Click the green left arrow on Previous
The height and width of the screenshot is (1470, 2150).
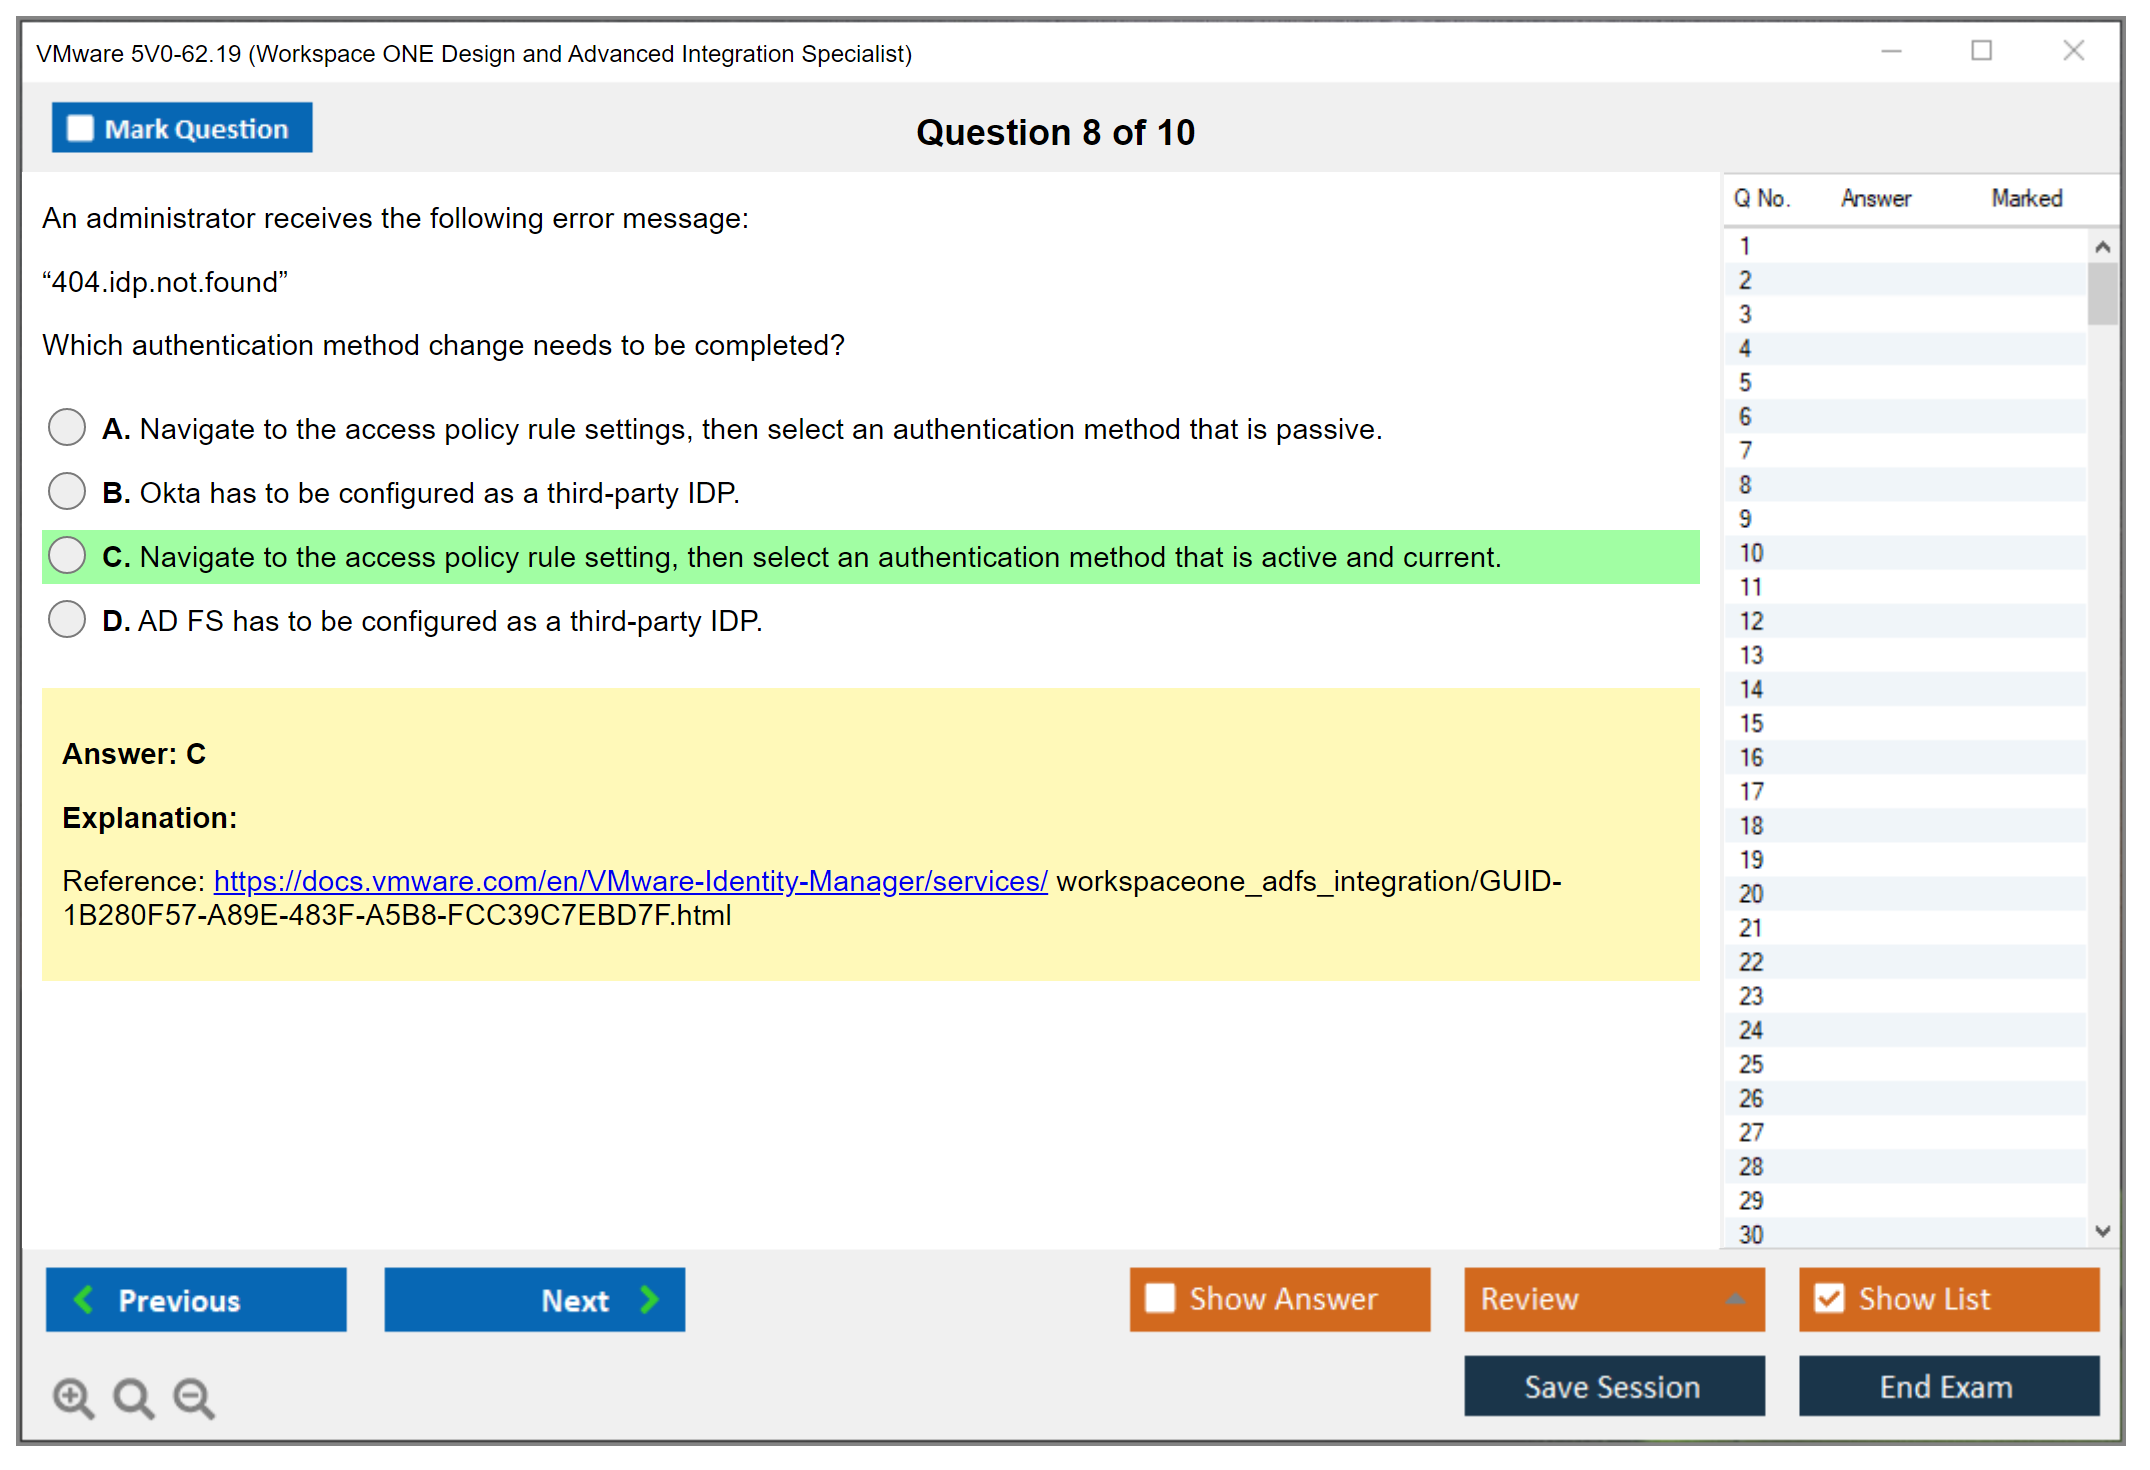point(84,1299)
